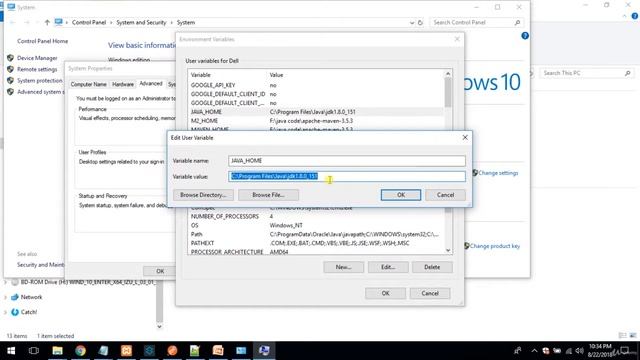The height and width of the screenshot is (360, 640).
Task: Open address bar history dropdown
Action: coord(412,23)
